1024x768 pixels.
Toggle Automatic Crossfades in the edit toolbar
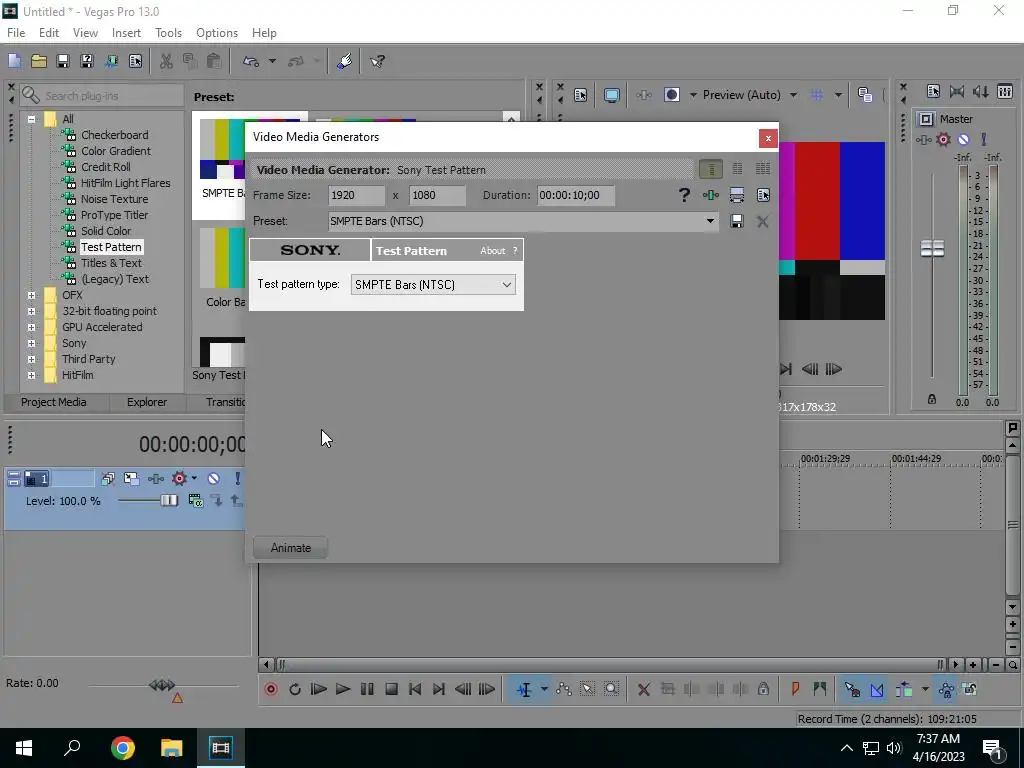[876, 689]
